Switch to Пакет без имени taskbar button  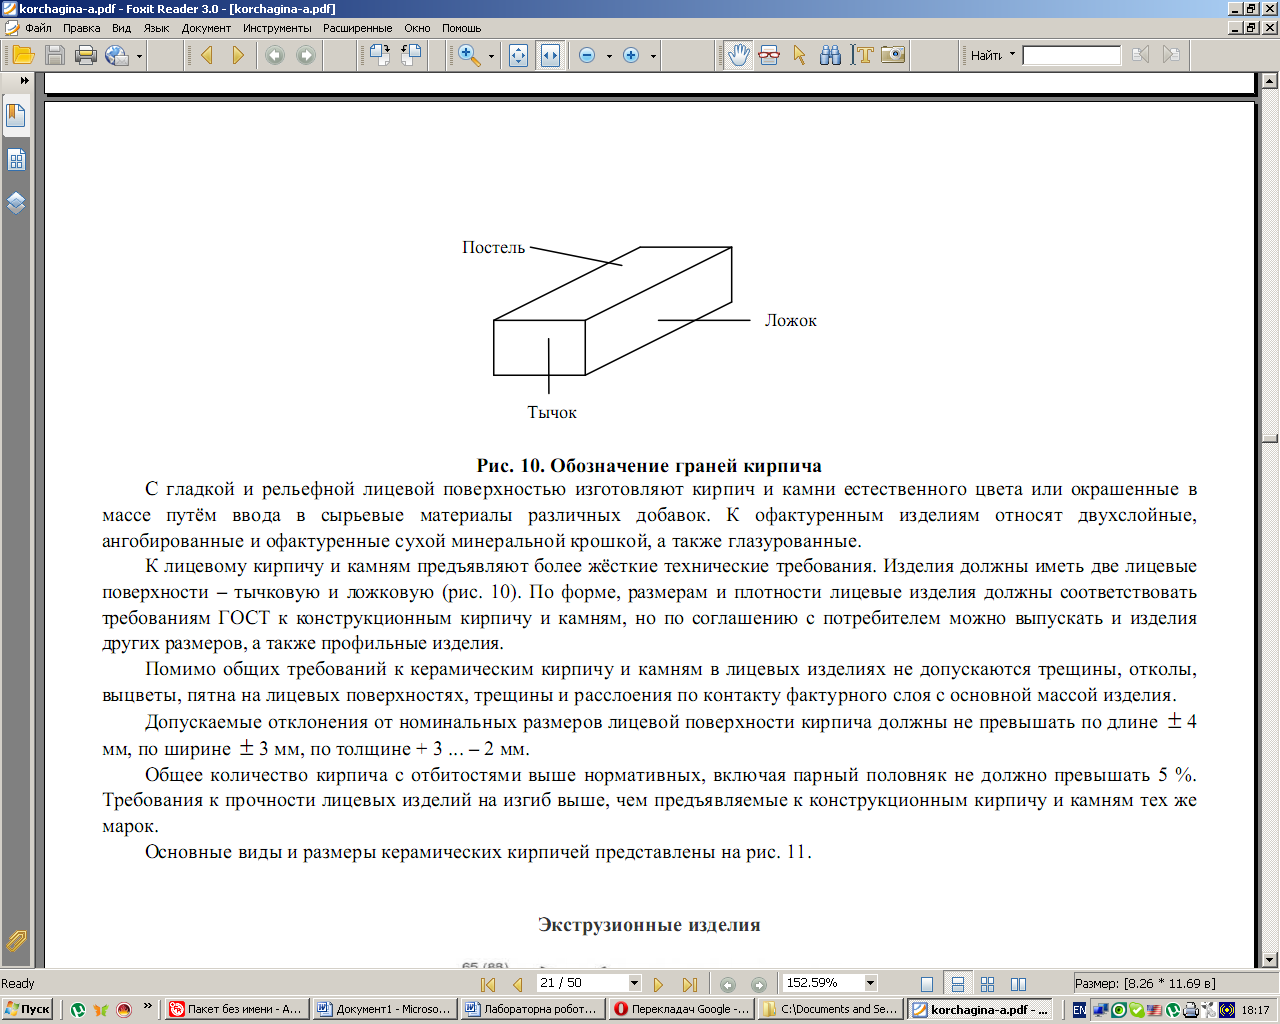(x=235, y=1009)
